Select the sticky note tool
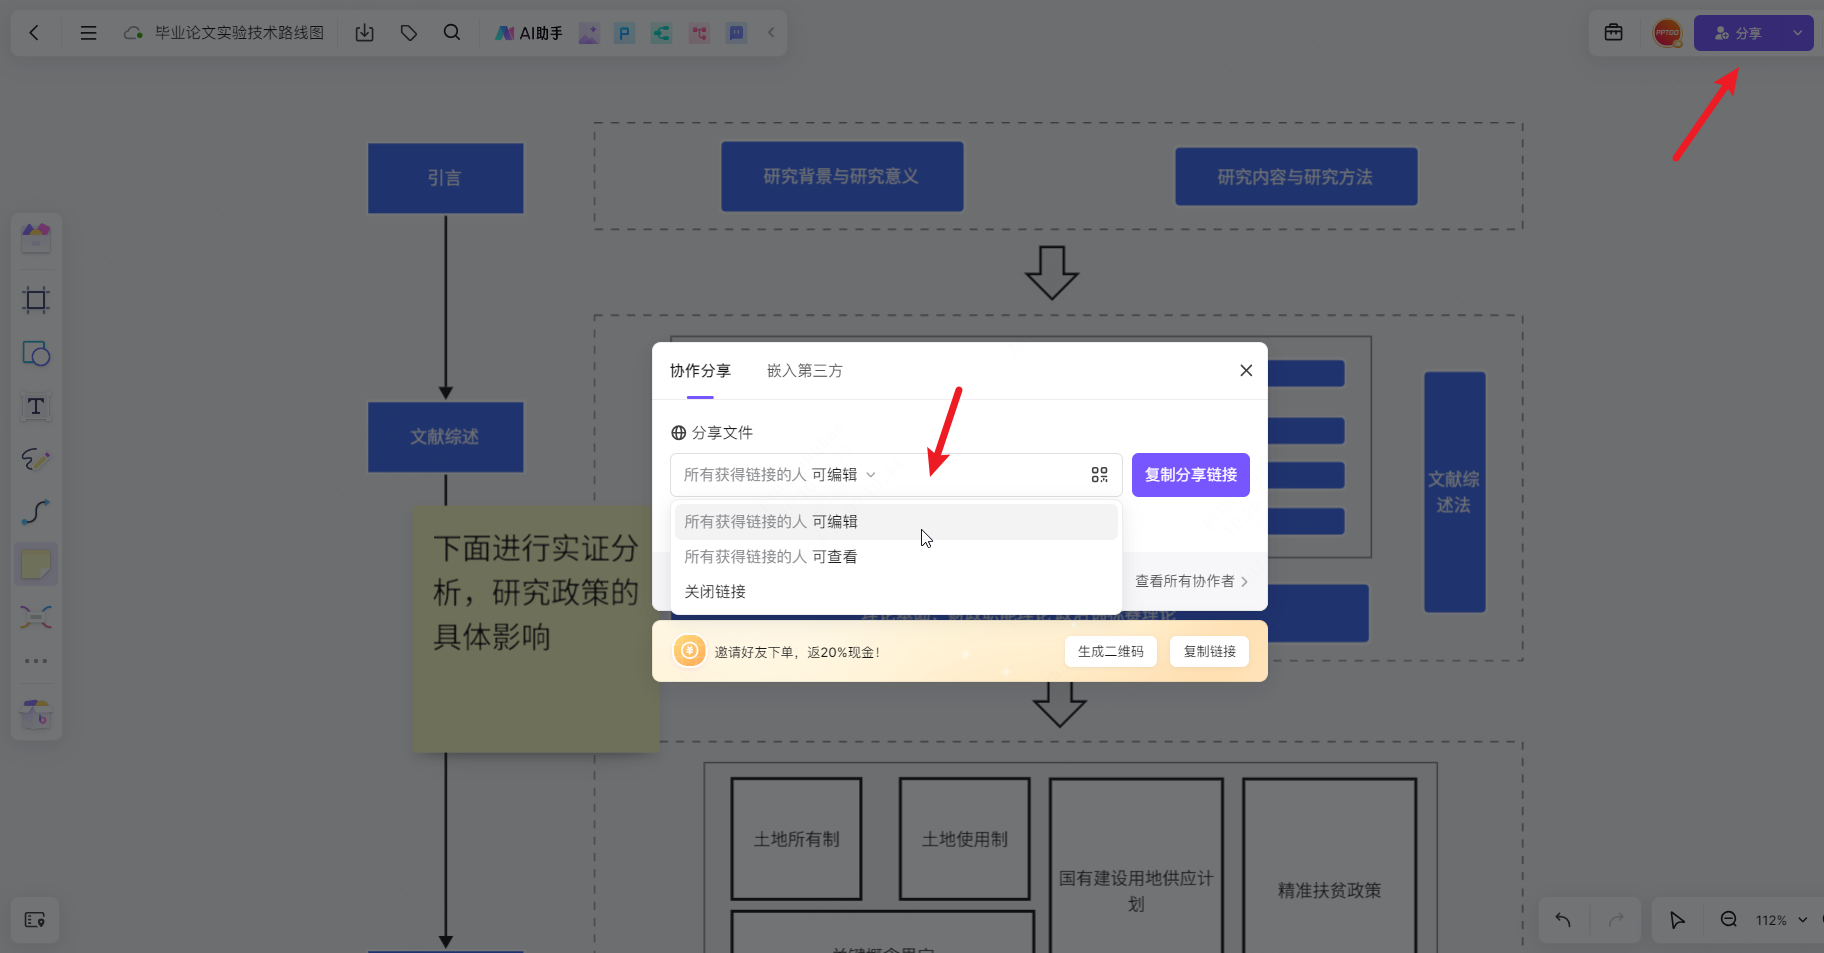Image resolution: width=1824 pixels, height=953 pixels. click(x=36, y=565)
